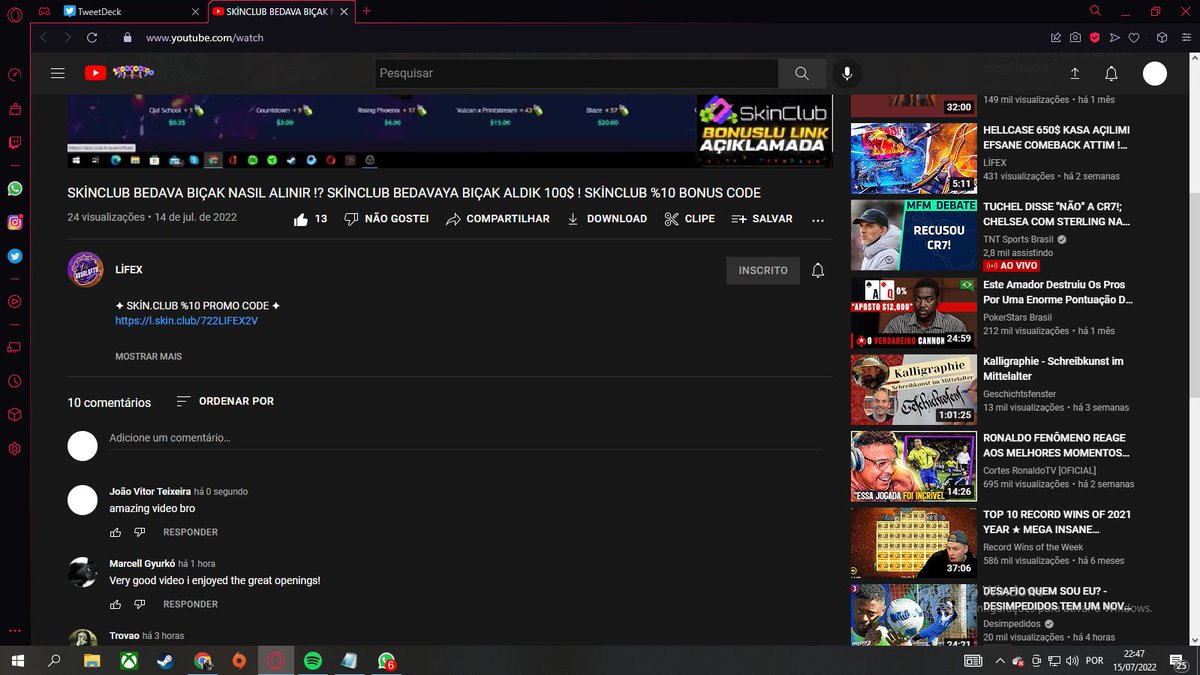The height and width of the screenshot is (675, 1200).
Task: Open history clock icon in sidebar
Action: pyautogui.click(x=14, y=381)
